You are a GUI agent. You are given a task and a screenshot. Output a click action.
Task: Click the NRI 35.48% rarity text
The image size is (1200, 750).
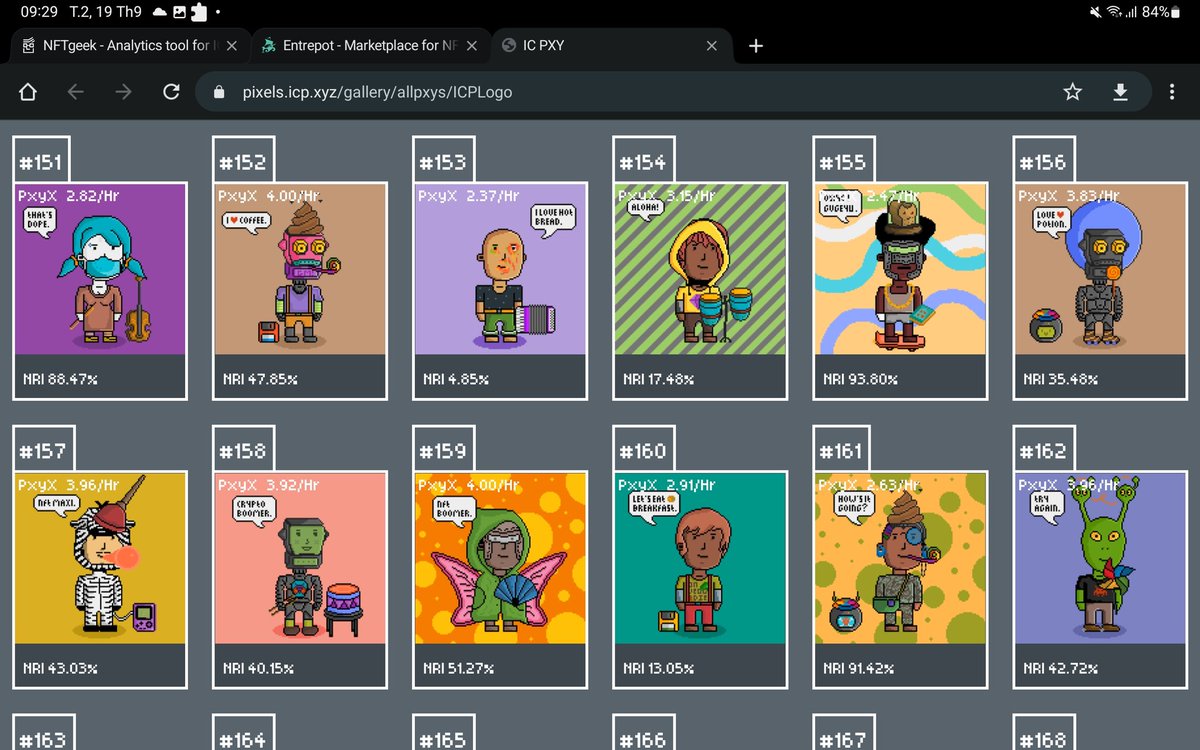point(1060,380)
